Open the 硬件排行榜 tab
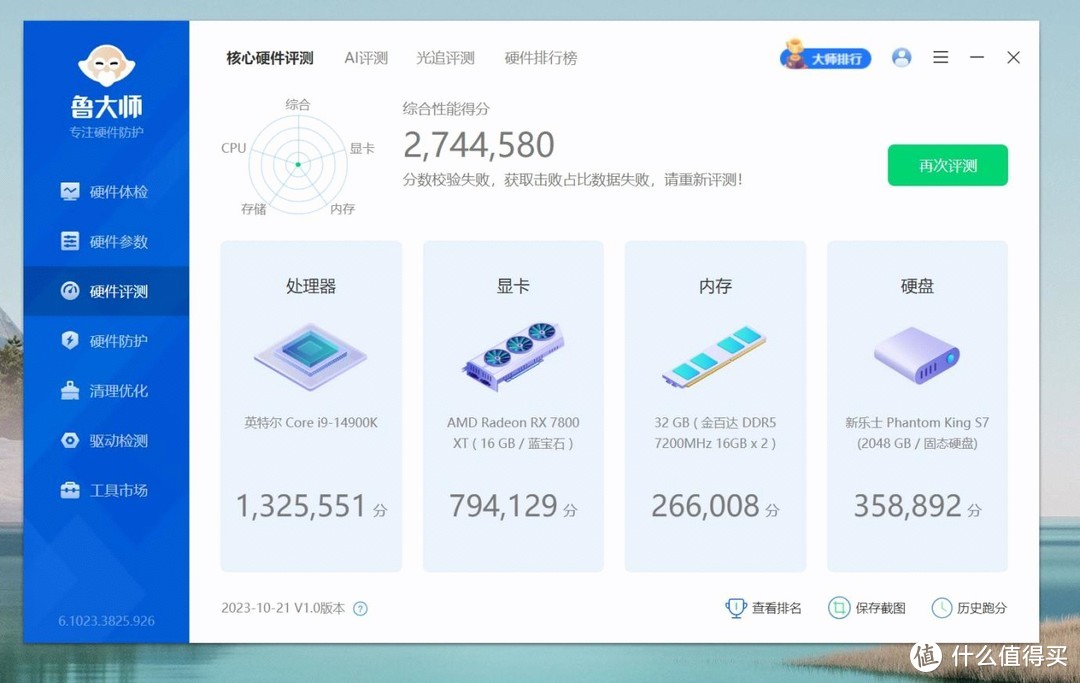The width and height of the screenshot is (1080, 683). point(541,58)
